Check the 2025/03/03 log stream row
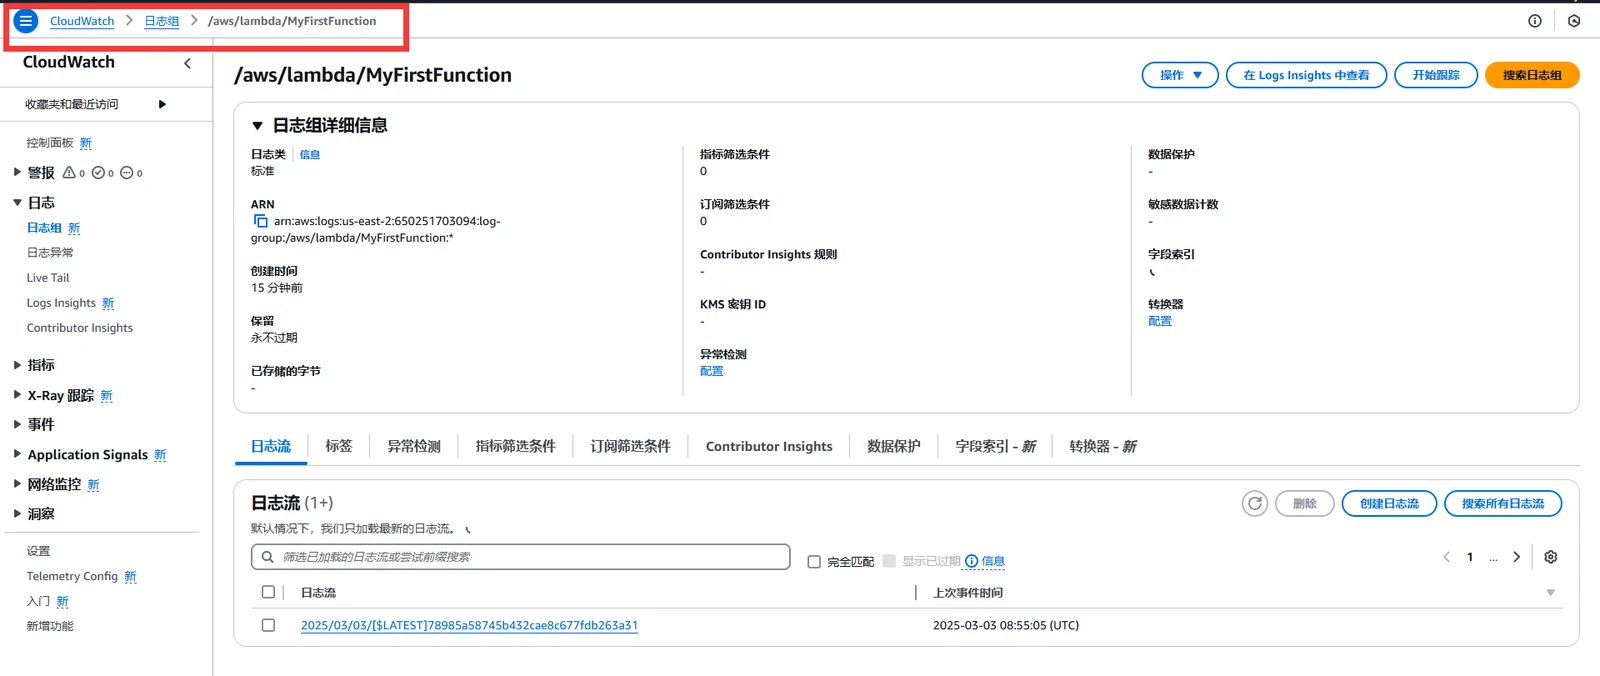The height and width of the screenshot is (676, 1600). pos(268,625)
